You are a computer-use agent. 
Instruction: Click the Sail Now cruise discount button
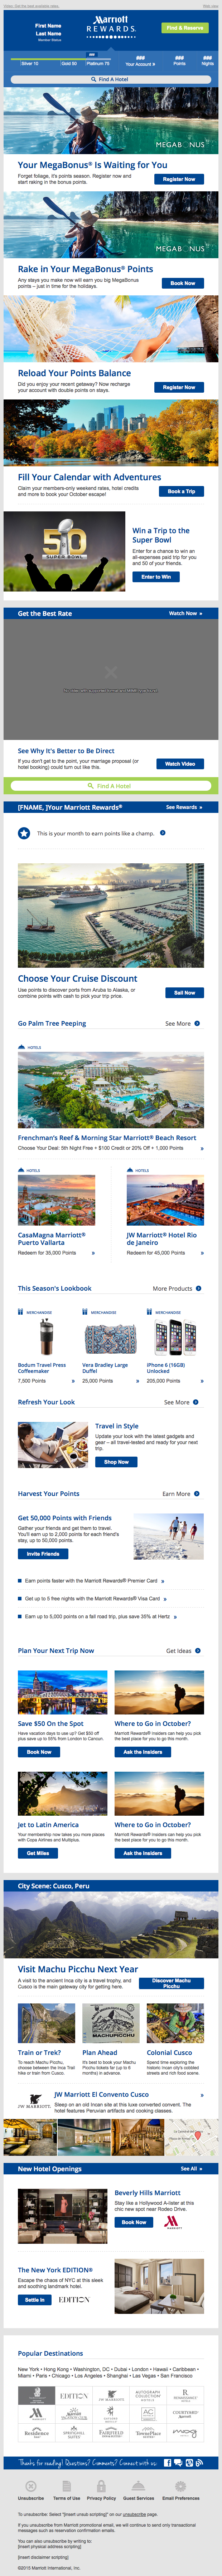pos(184,992)
